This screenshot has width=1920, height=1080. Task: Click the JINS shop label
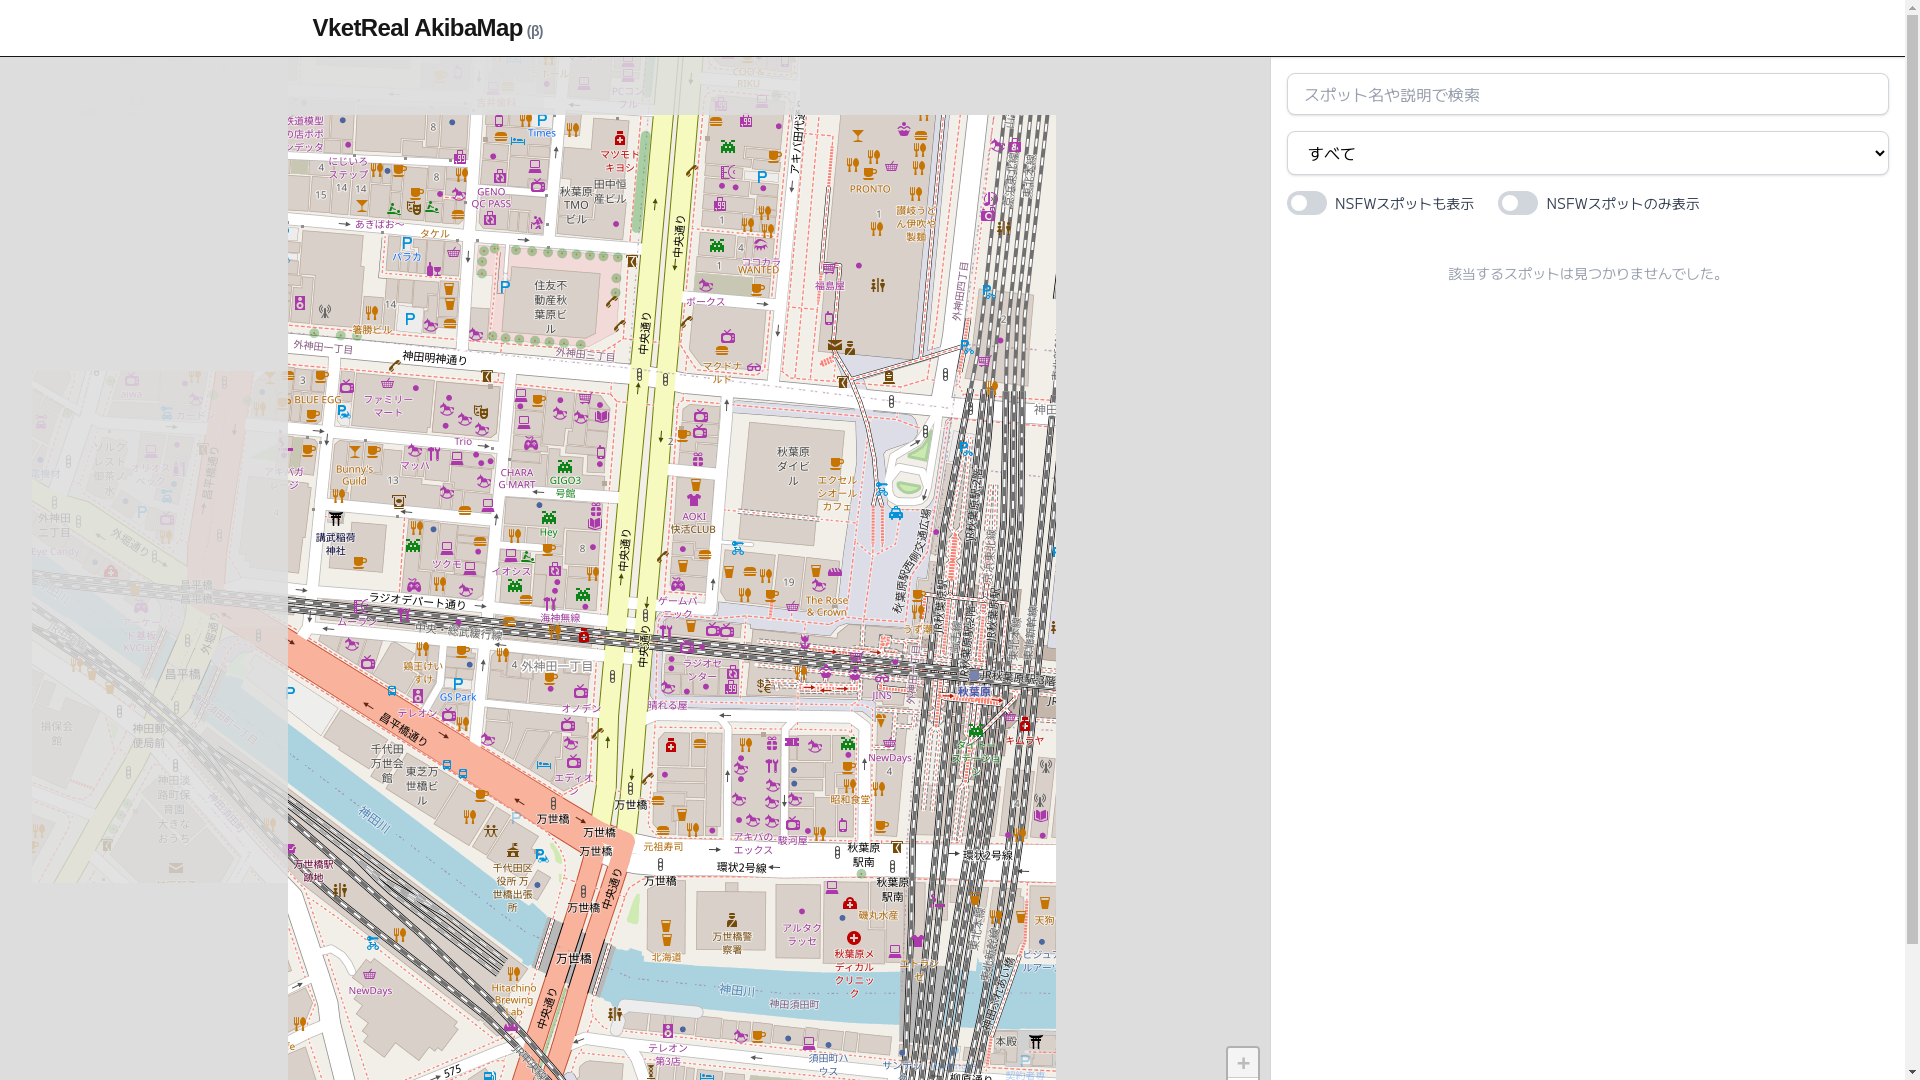pos(881,695)
